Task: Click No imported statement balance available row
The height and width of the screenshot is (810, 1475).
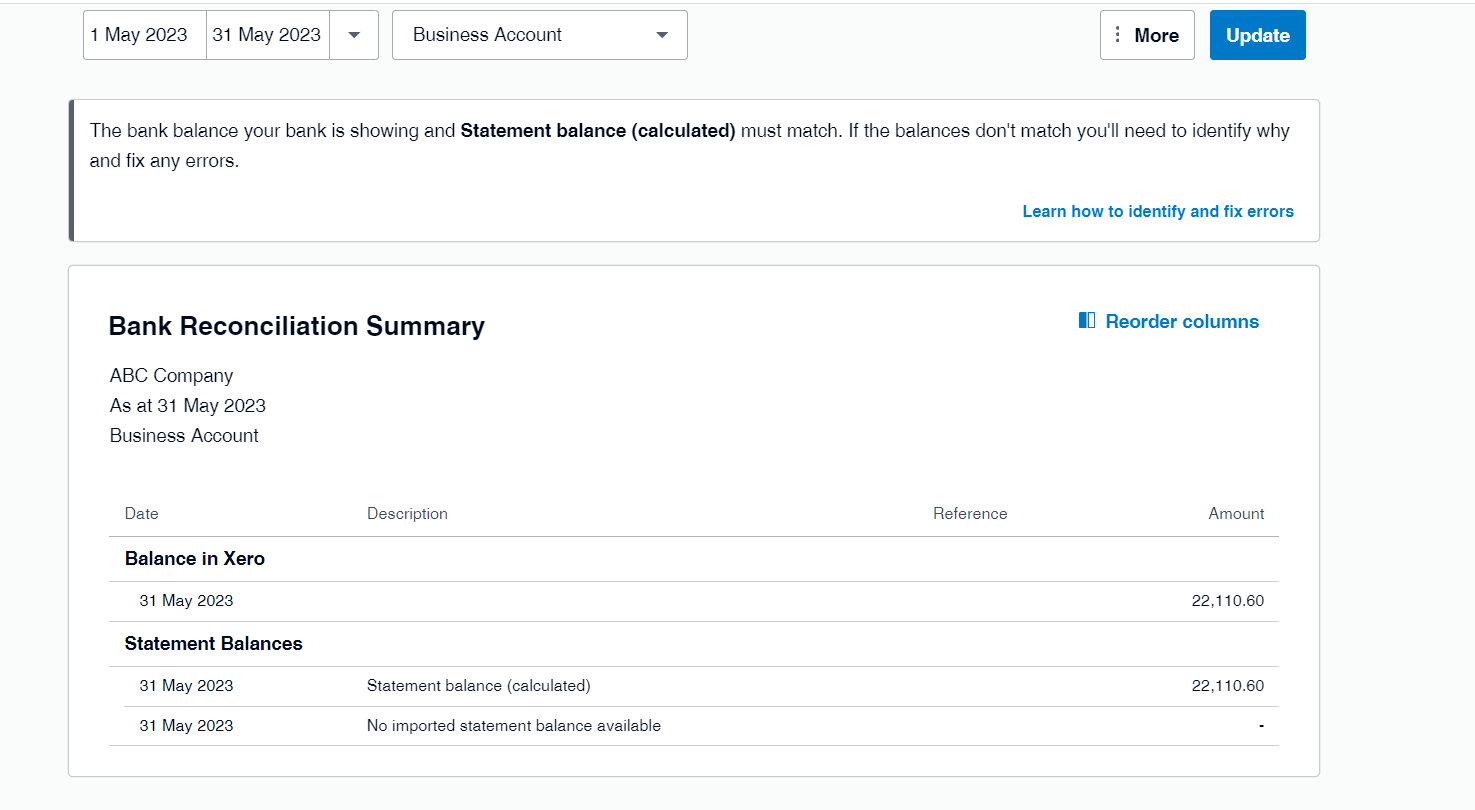Action: point(514,726)
